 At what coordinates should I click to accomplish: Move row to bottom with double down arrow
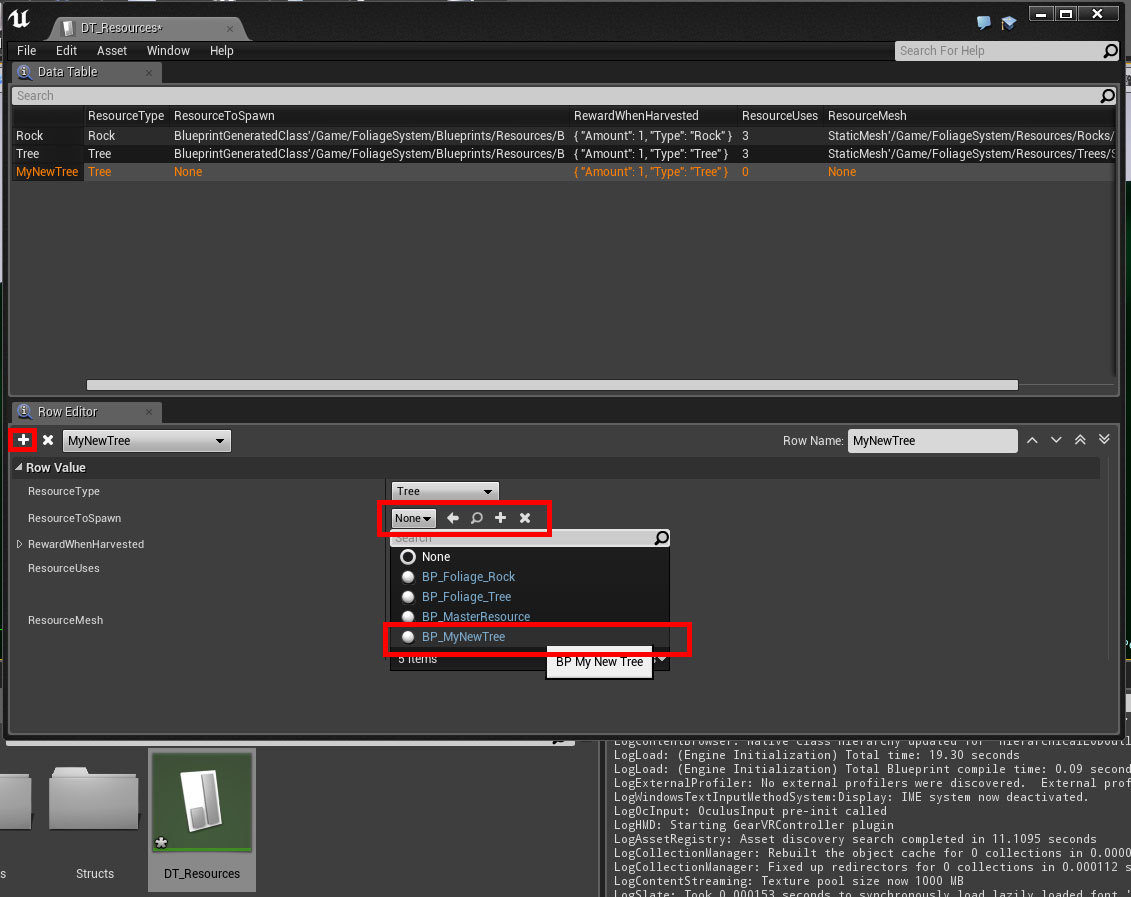(1104, 440)
